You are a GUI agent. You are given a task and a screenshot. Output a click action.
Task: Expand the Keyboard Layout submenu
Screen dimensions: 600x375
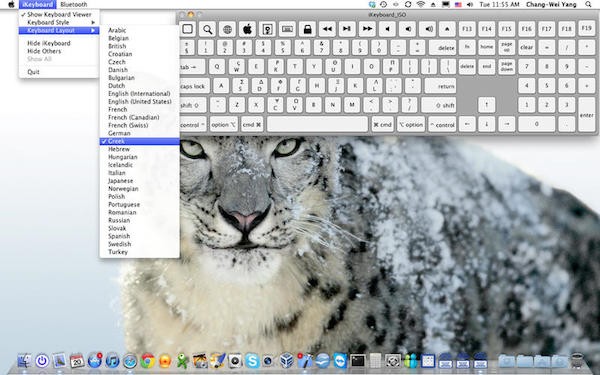click(x=59, y=30)
